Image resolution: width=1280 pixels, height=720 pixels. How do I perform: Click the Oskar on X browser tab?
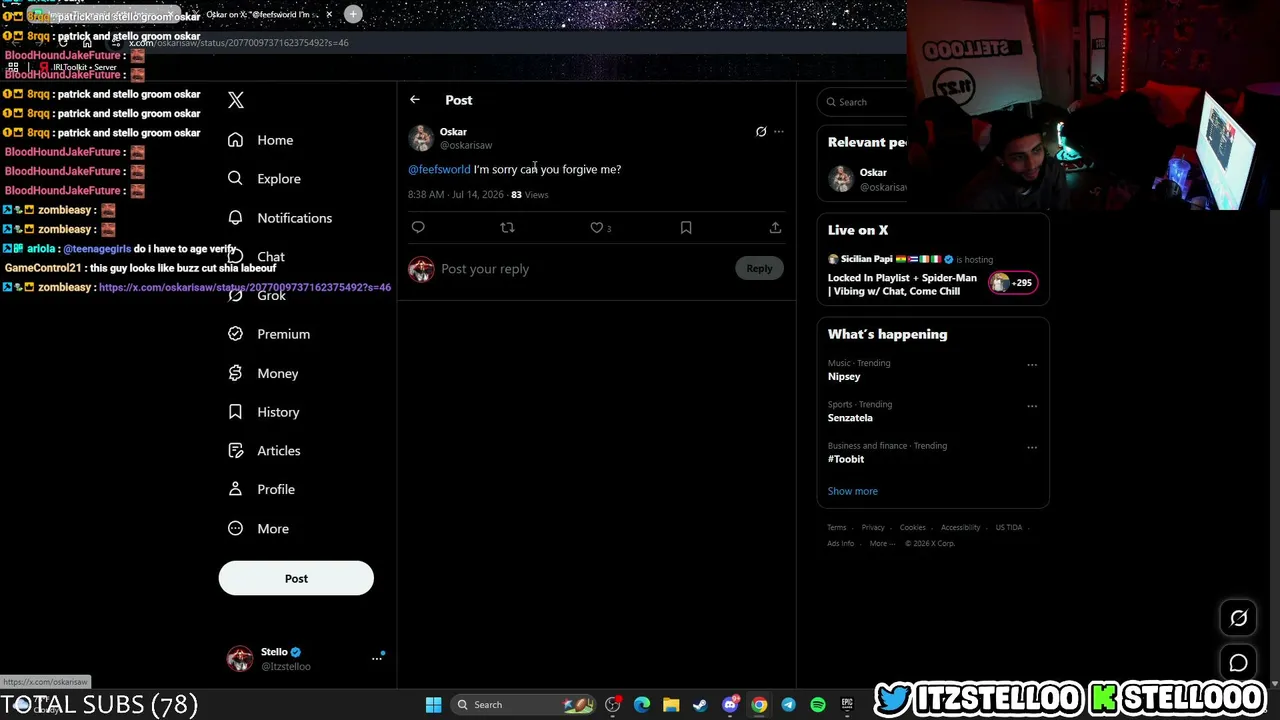[262, 15]
